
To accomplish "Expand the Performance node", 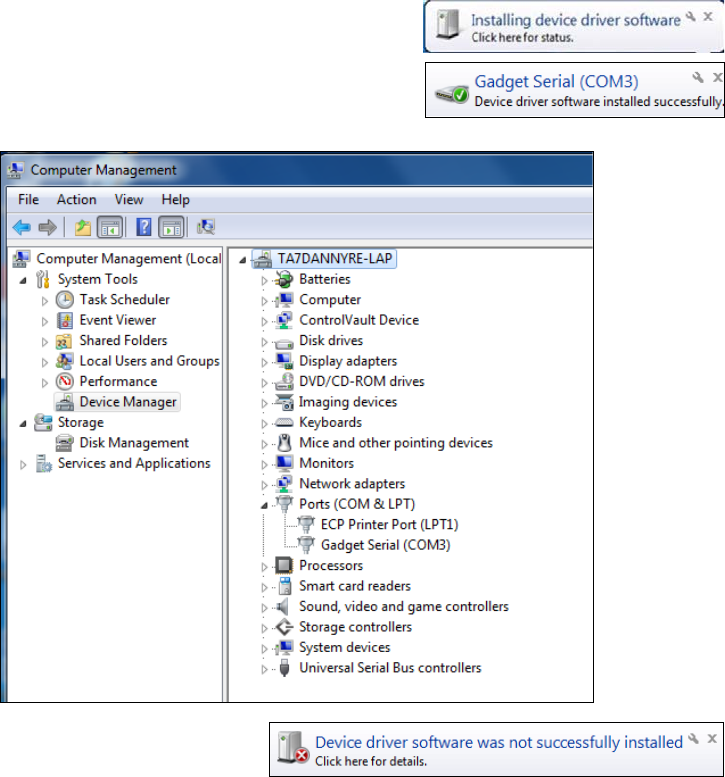I will (45, 383).
